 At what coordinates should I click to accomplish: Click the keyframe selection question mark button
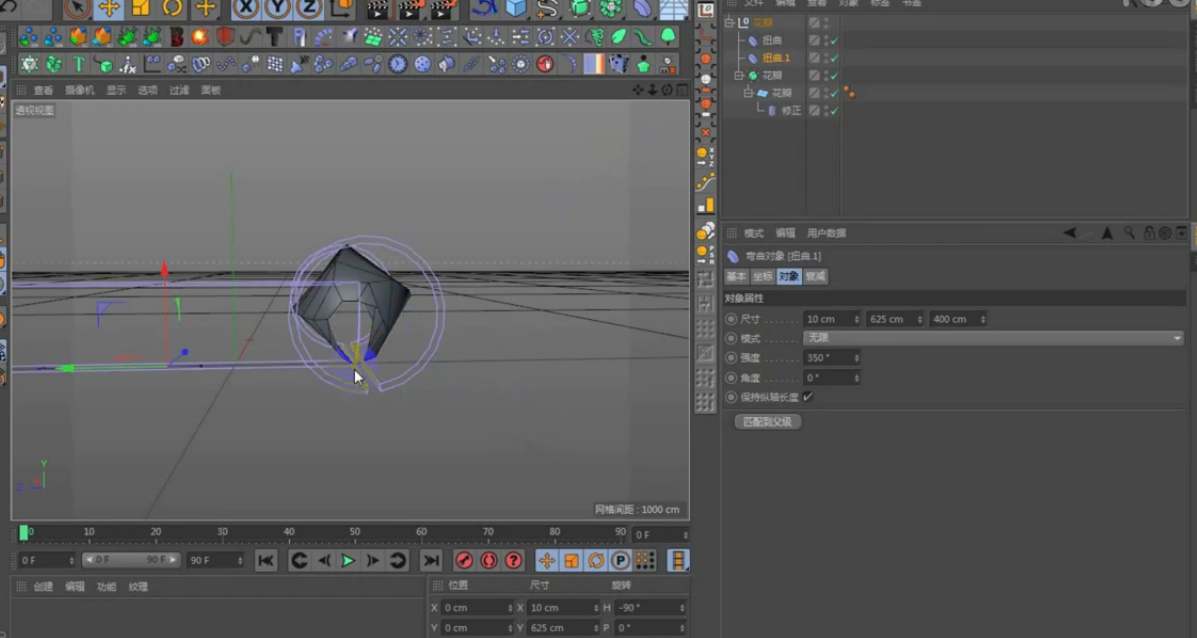click(x=514, y=561)
